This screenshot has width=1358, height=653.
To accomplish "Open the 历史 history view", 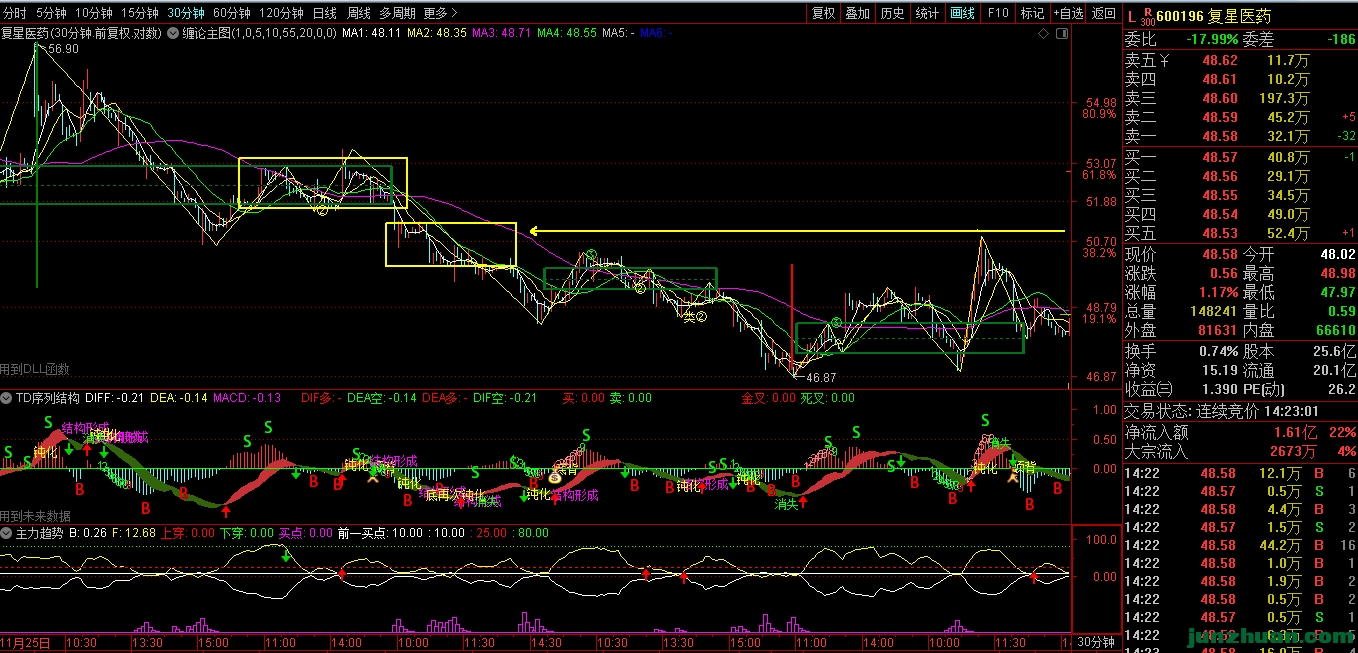I will [x=892, y=13].
